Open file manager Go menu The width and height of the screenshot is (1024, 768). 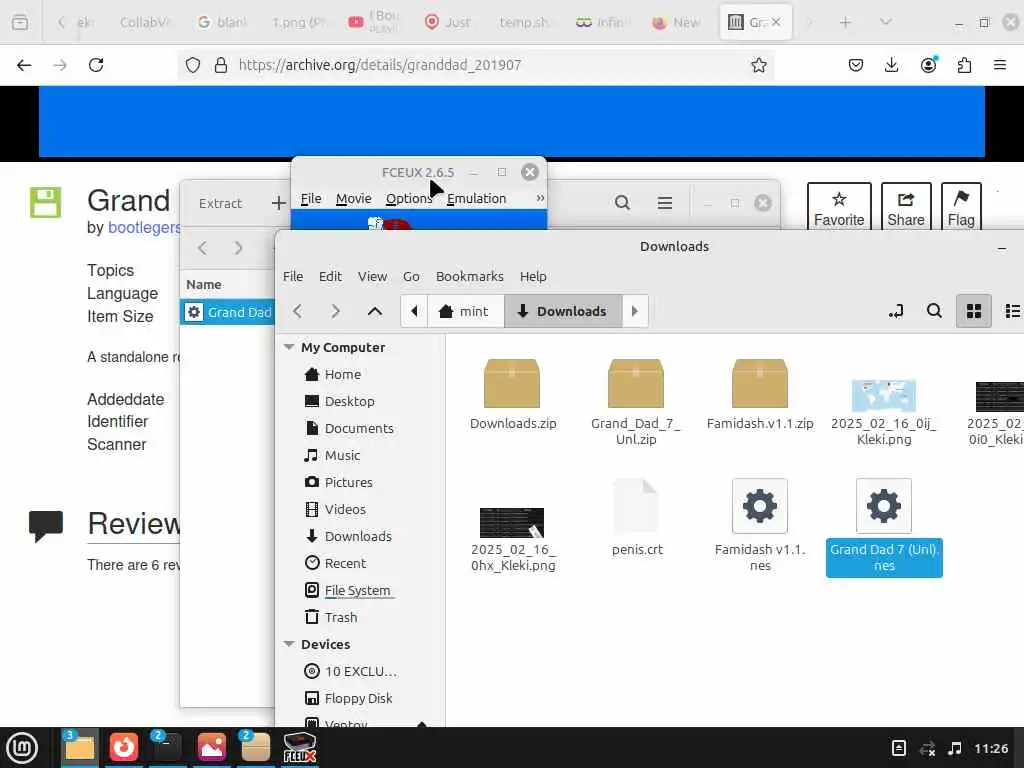(x=411, y=276)
